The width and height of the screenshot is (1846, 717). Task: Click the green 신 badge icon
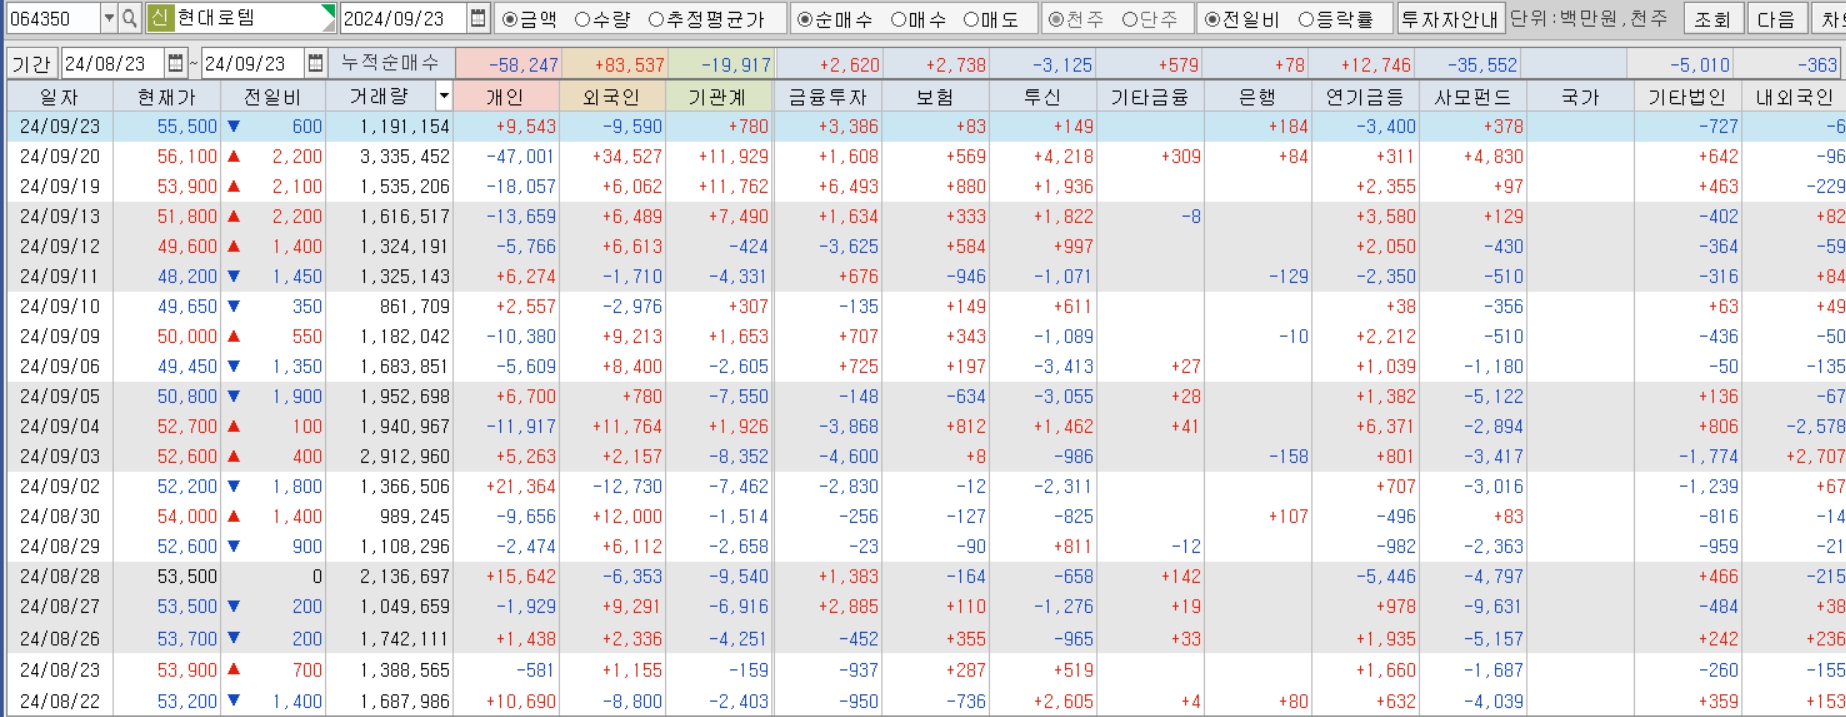pyautogui.click(x=159, y=18)
